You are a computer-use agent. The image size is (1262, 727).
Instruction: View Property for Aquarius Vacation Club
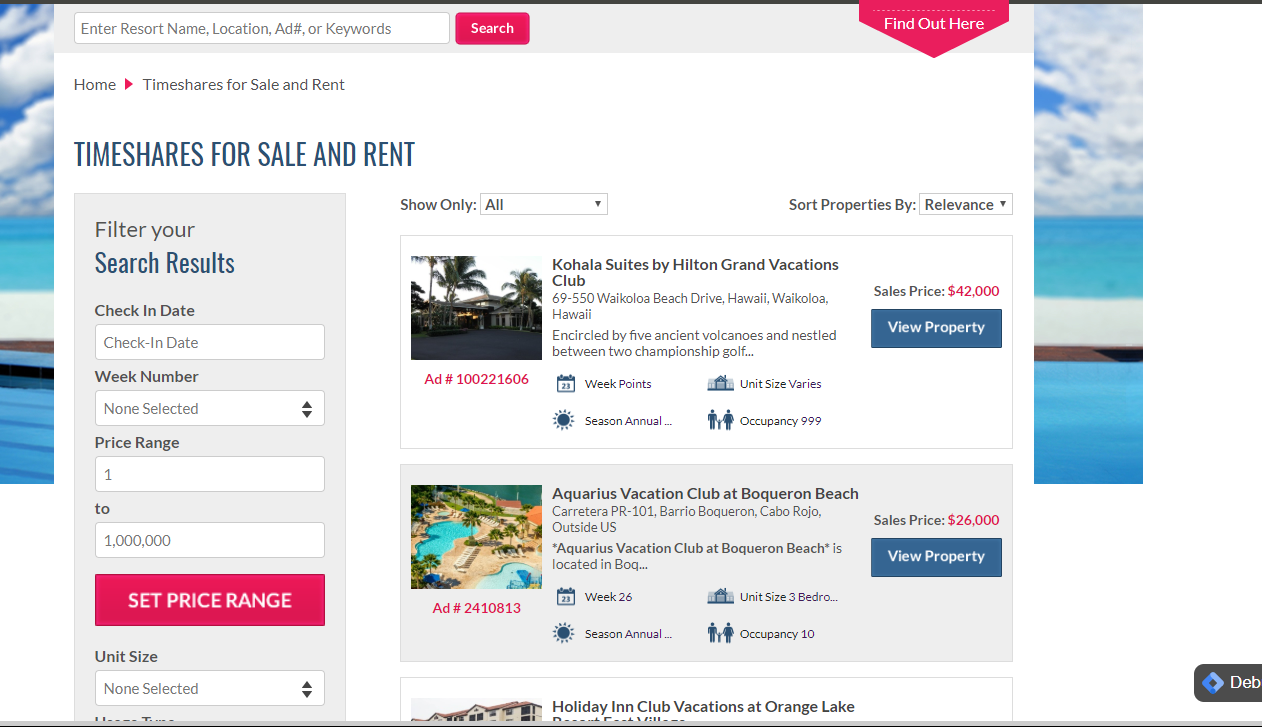(x=936, y=557)
